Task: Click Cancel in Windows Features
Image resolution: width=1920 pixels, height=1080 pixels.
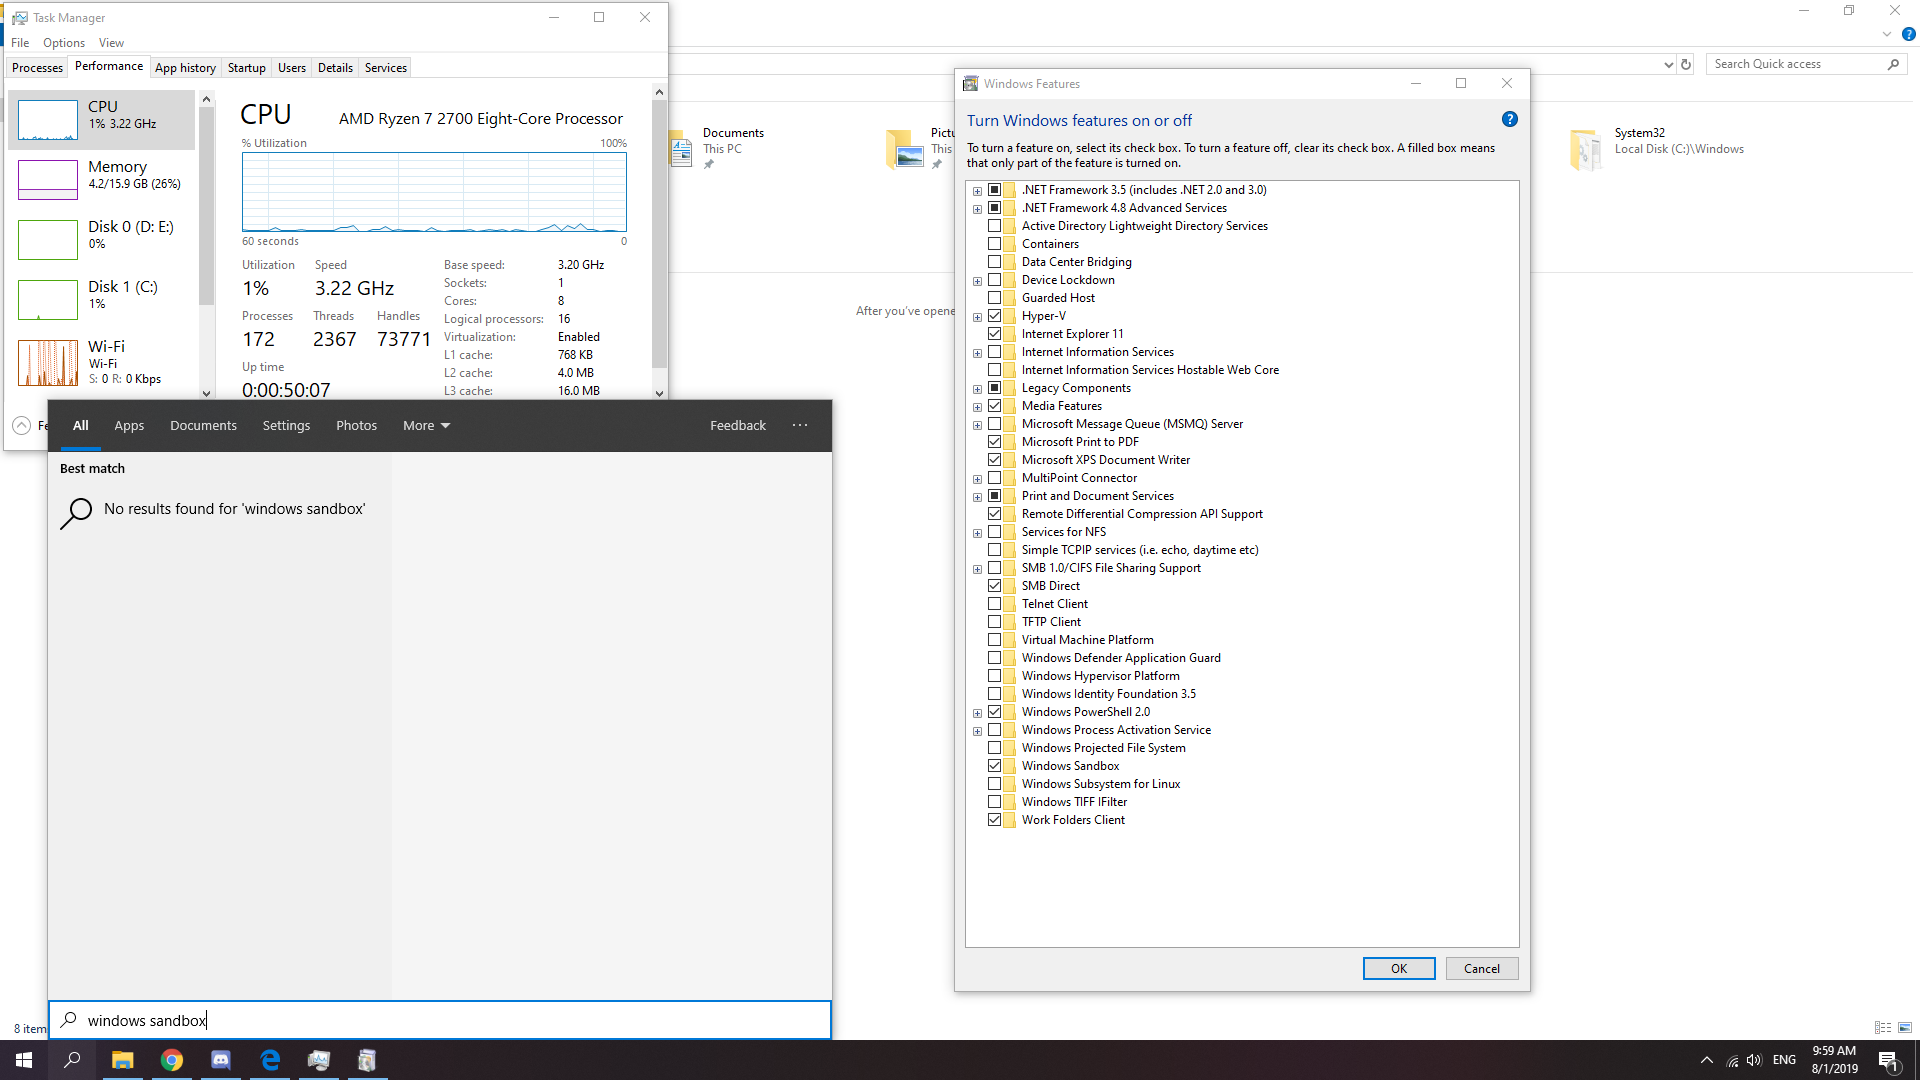Action: coord(1481,968)
